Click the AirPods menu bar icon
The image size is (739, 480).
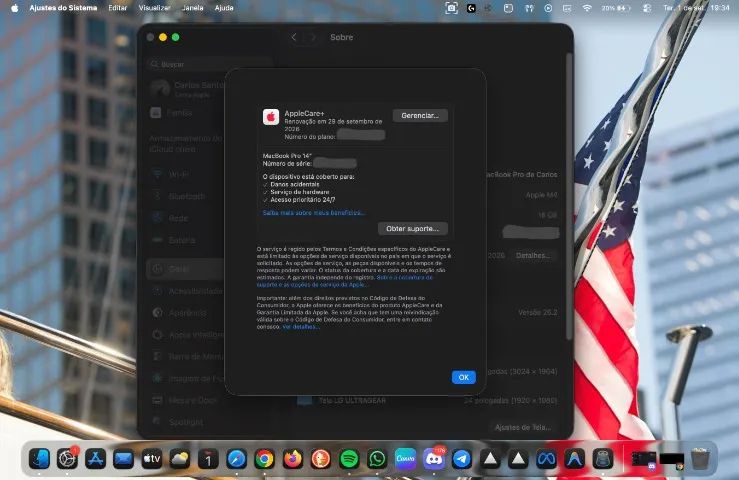[x=529, y=8]
